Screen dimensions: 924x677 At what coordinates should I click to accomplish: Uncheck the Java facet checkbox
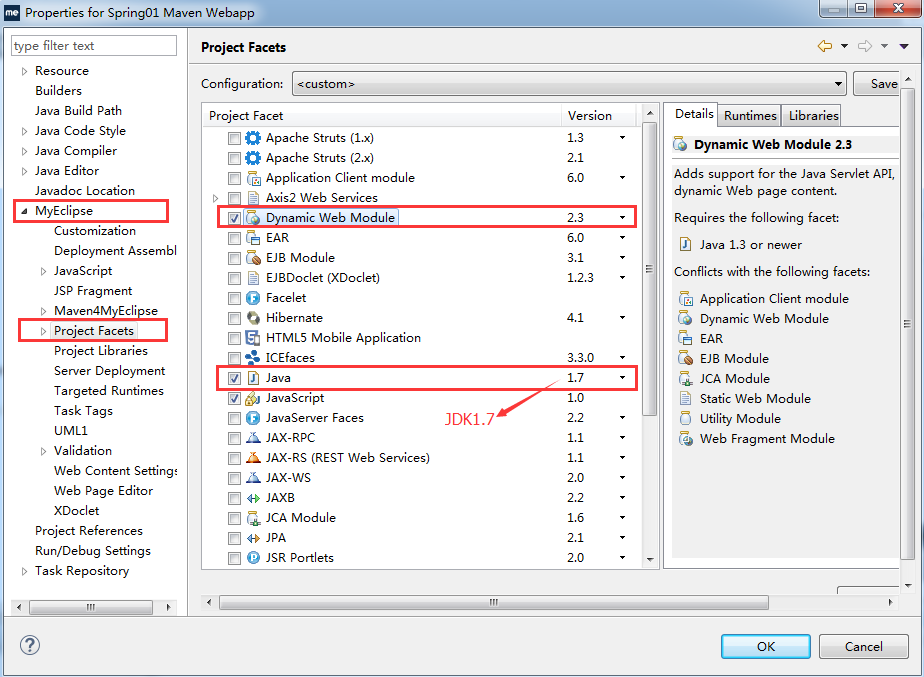pyautogui.click(x=235, y=378)
